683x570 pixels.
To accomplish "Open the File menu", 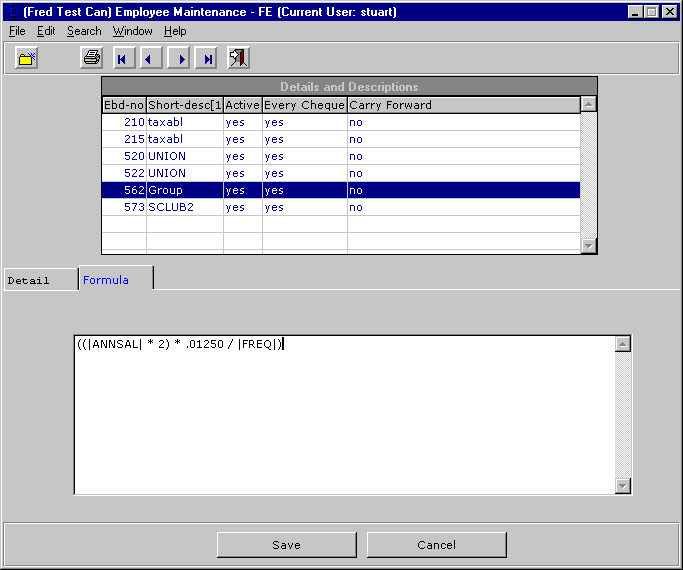I will (x=17, y=31).
